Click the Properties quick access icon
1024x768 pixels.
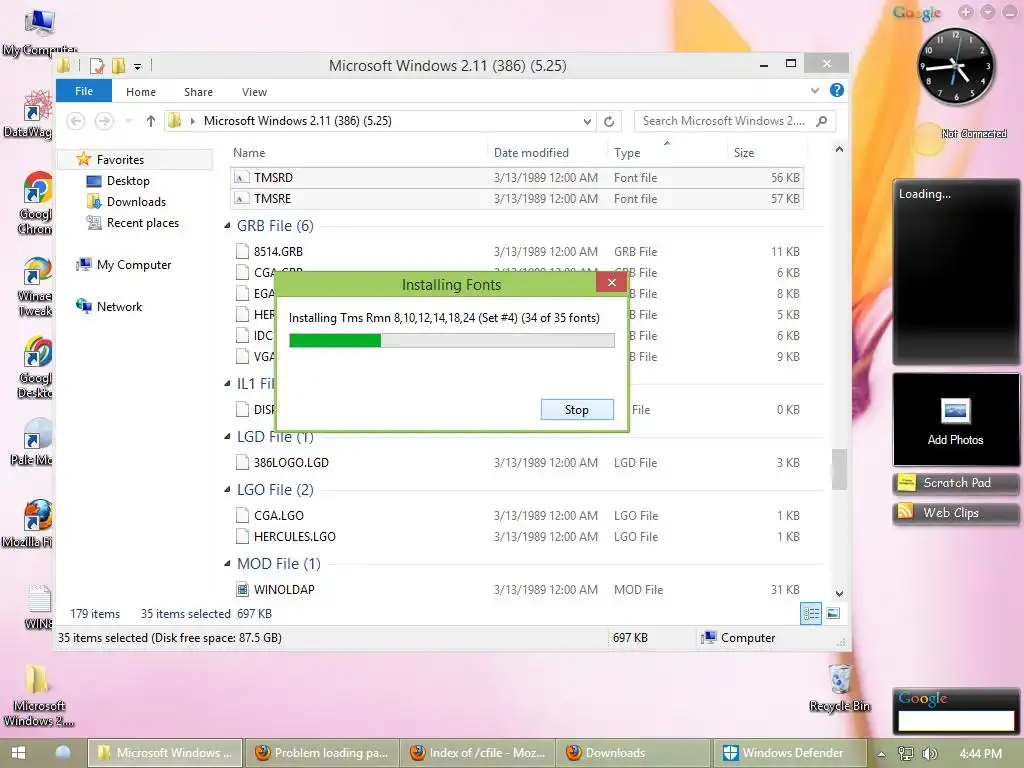tap(97, 65)
